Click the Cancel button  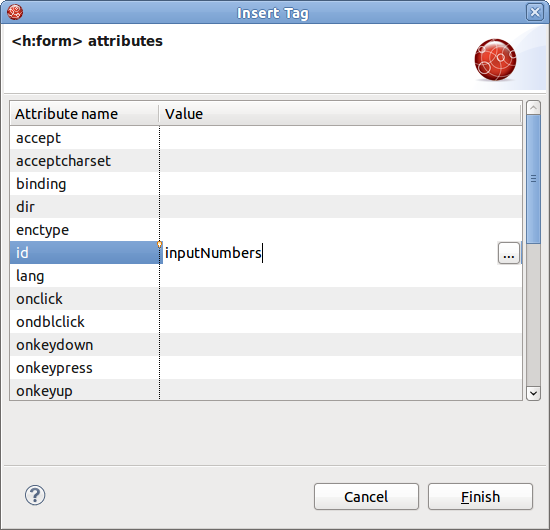[366, 497]
